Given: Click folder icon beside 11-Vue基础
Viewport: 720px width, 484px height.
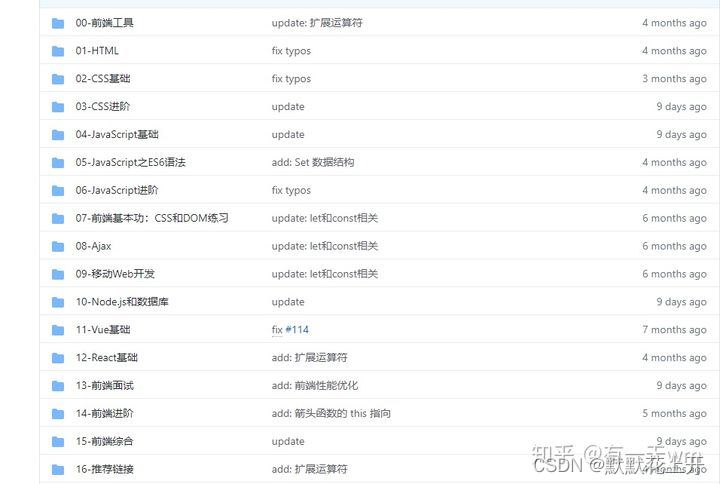Looking at the screenshot, I should (x=58, y=330).
